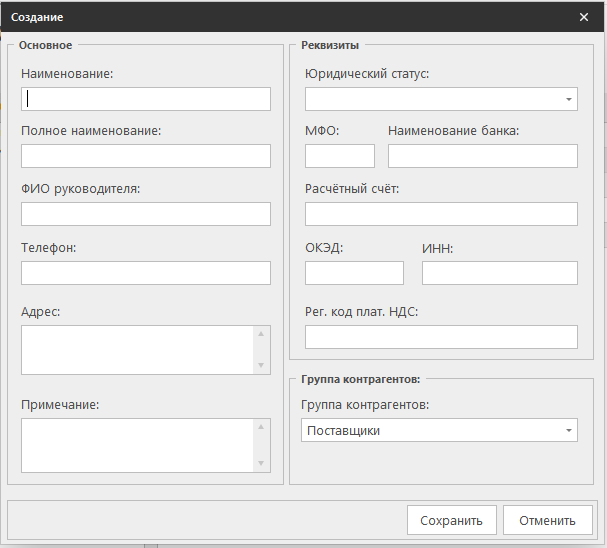Click the Расчётный счёт input field
Image resolution: width=607 pixels, height=548 pixels.
coord(441,214)
